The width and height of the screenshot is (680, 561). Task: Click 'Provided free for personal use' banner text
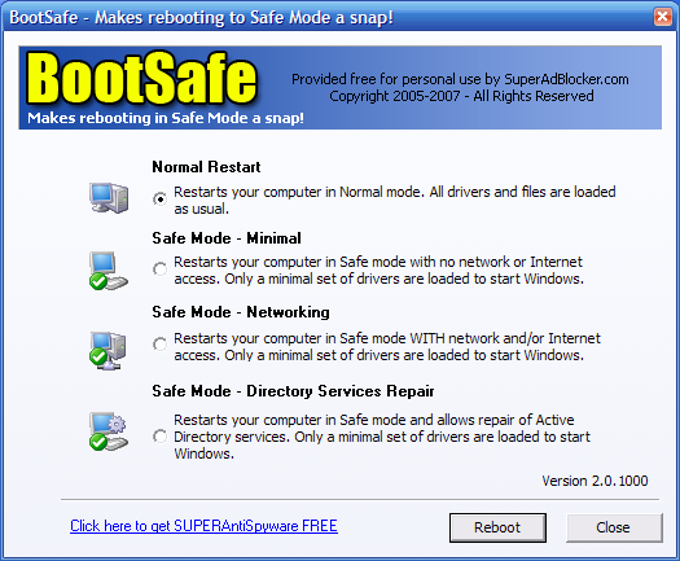(460, 79)
